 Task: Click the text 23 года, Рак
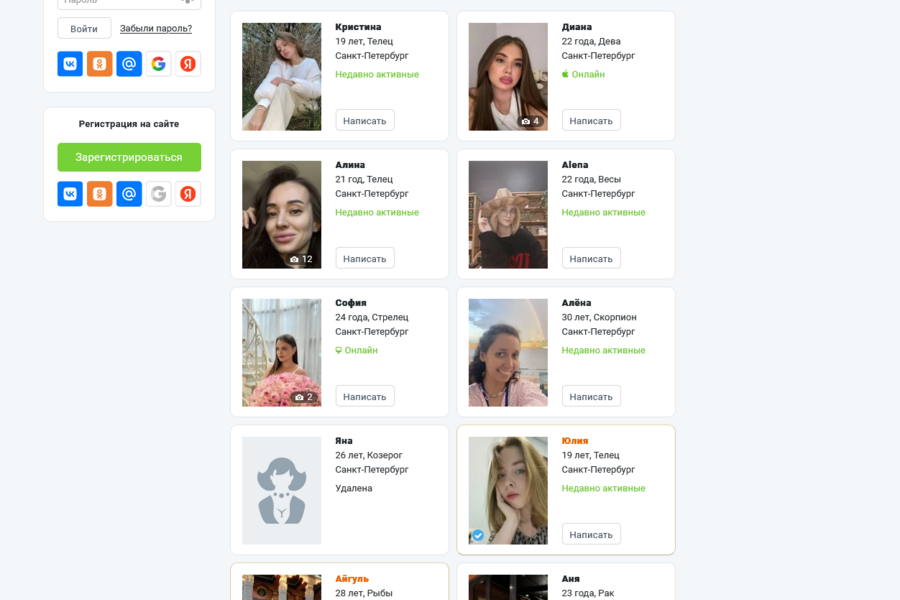(x=588, y=593)
